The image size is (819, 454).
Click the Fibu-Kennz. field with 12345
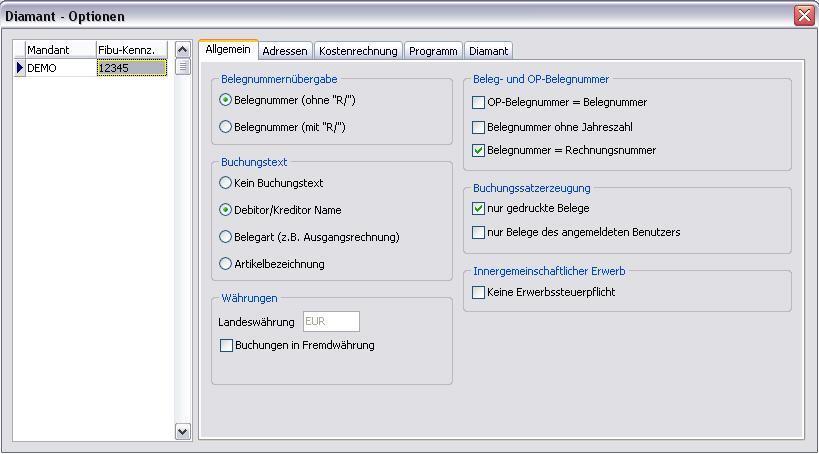(131, 68)
